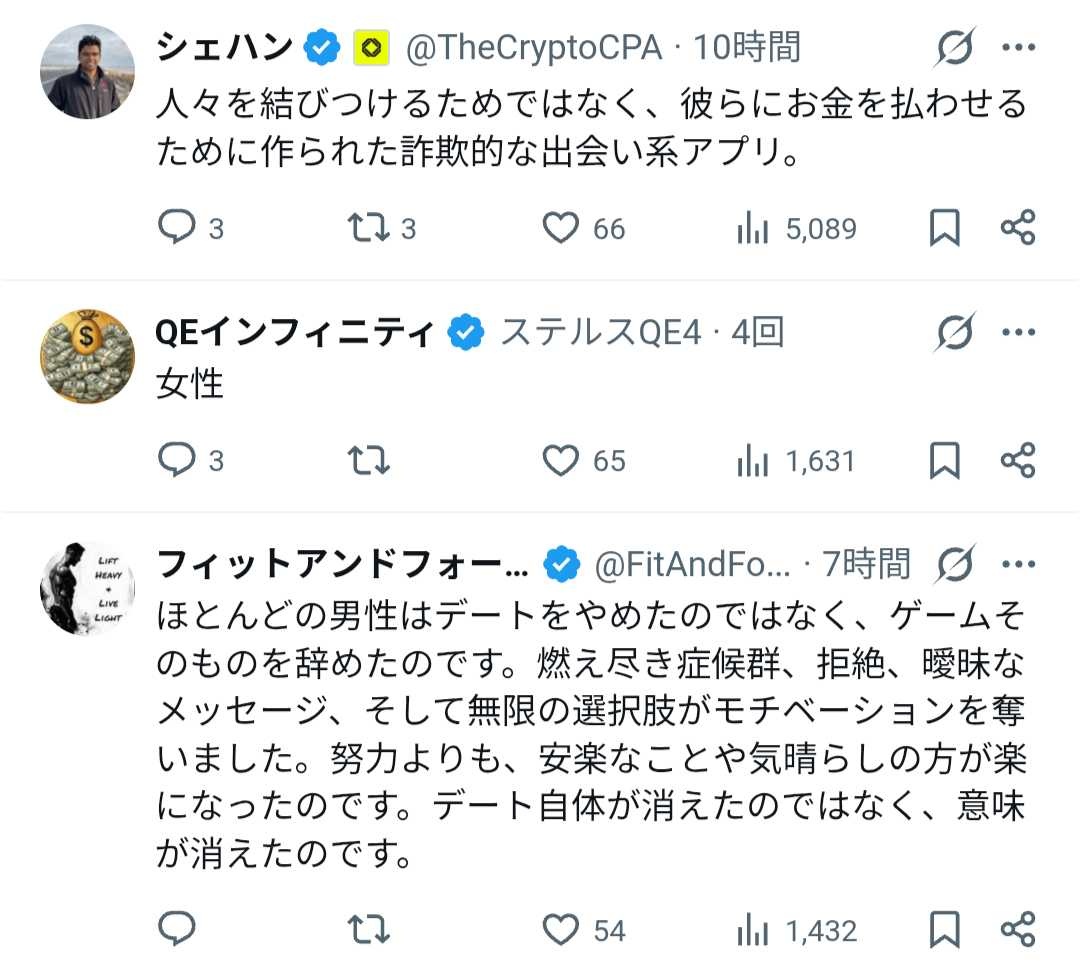Like the post with 66 likes
The width and height of the screenshot is (1080, 971).
point(561,229)
